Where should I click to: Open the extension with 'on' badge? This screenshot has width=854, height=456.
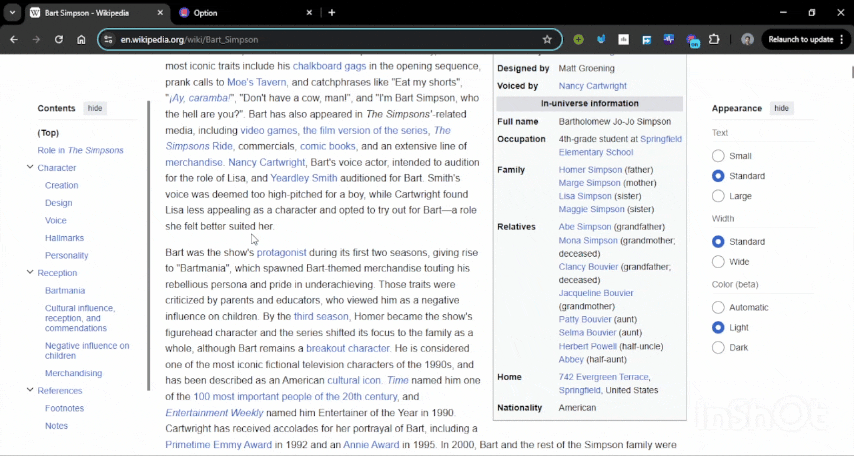[x=692, y=40]
